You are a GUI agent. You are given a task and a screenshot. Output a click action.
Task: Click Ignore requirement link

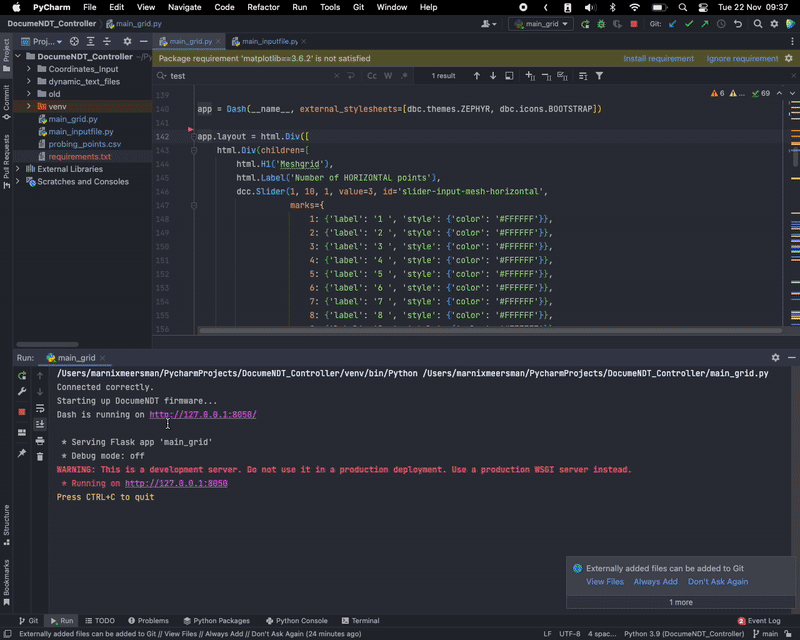pos(742,58)
